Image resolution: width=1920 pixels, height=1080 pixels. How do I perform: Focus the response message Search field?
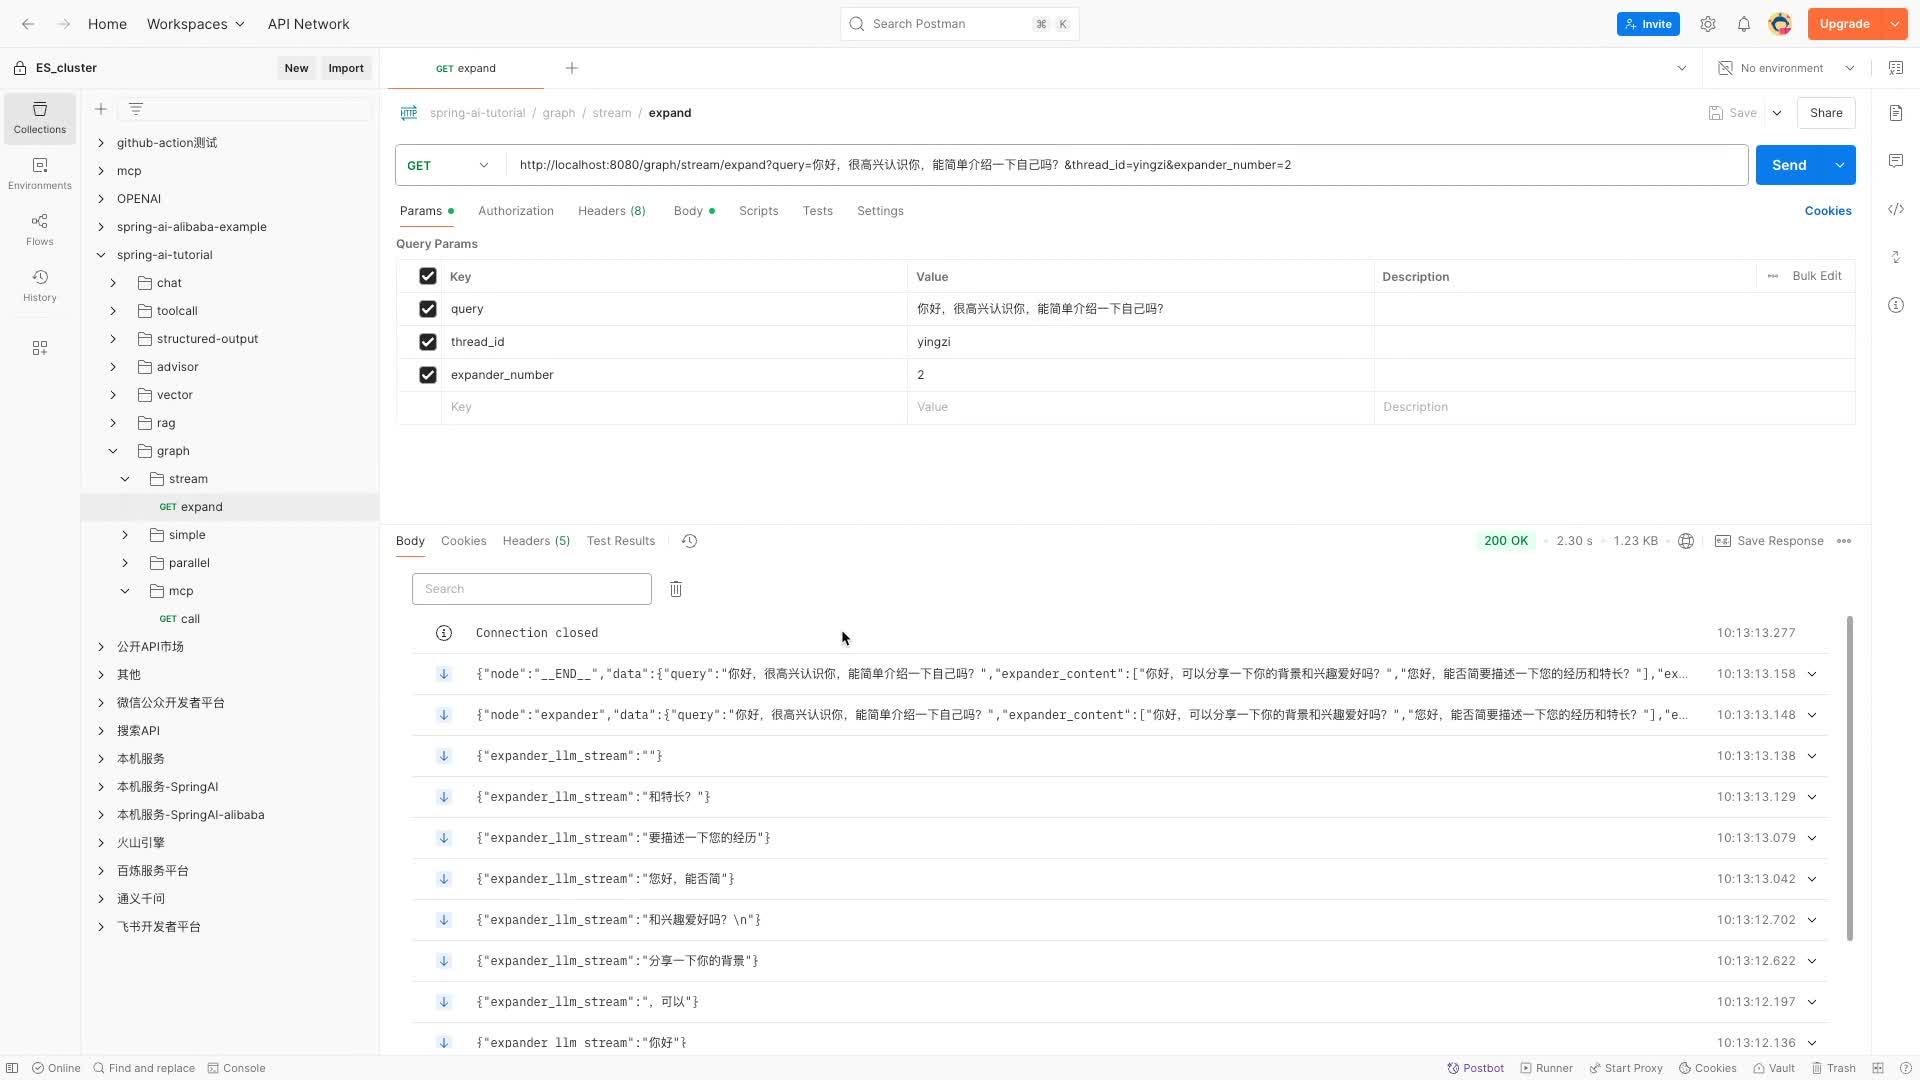[532, 589]
